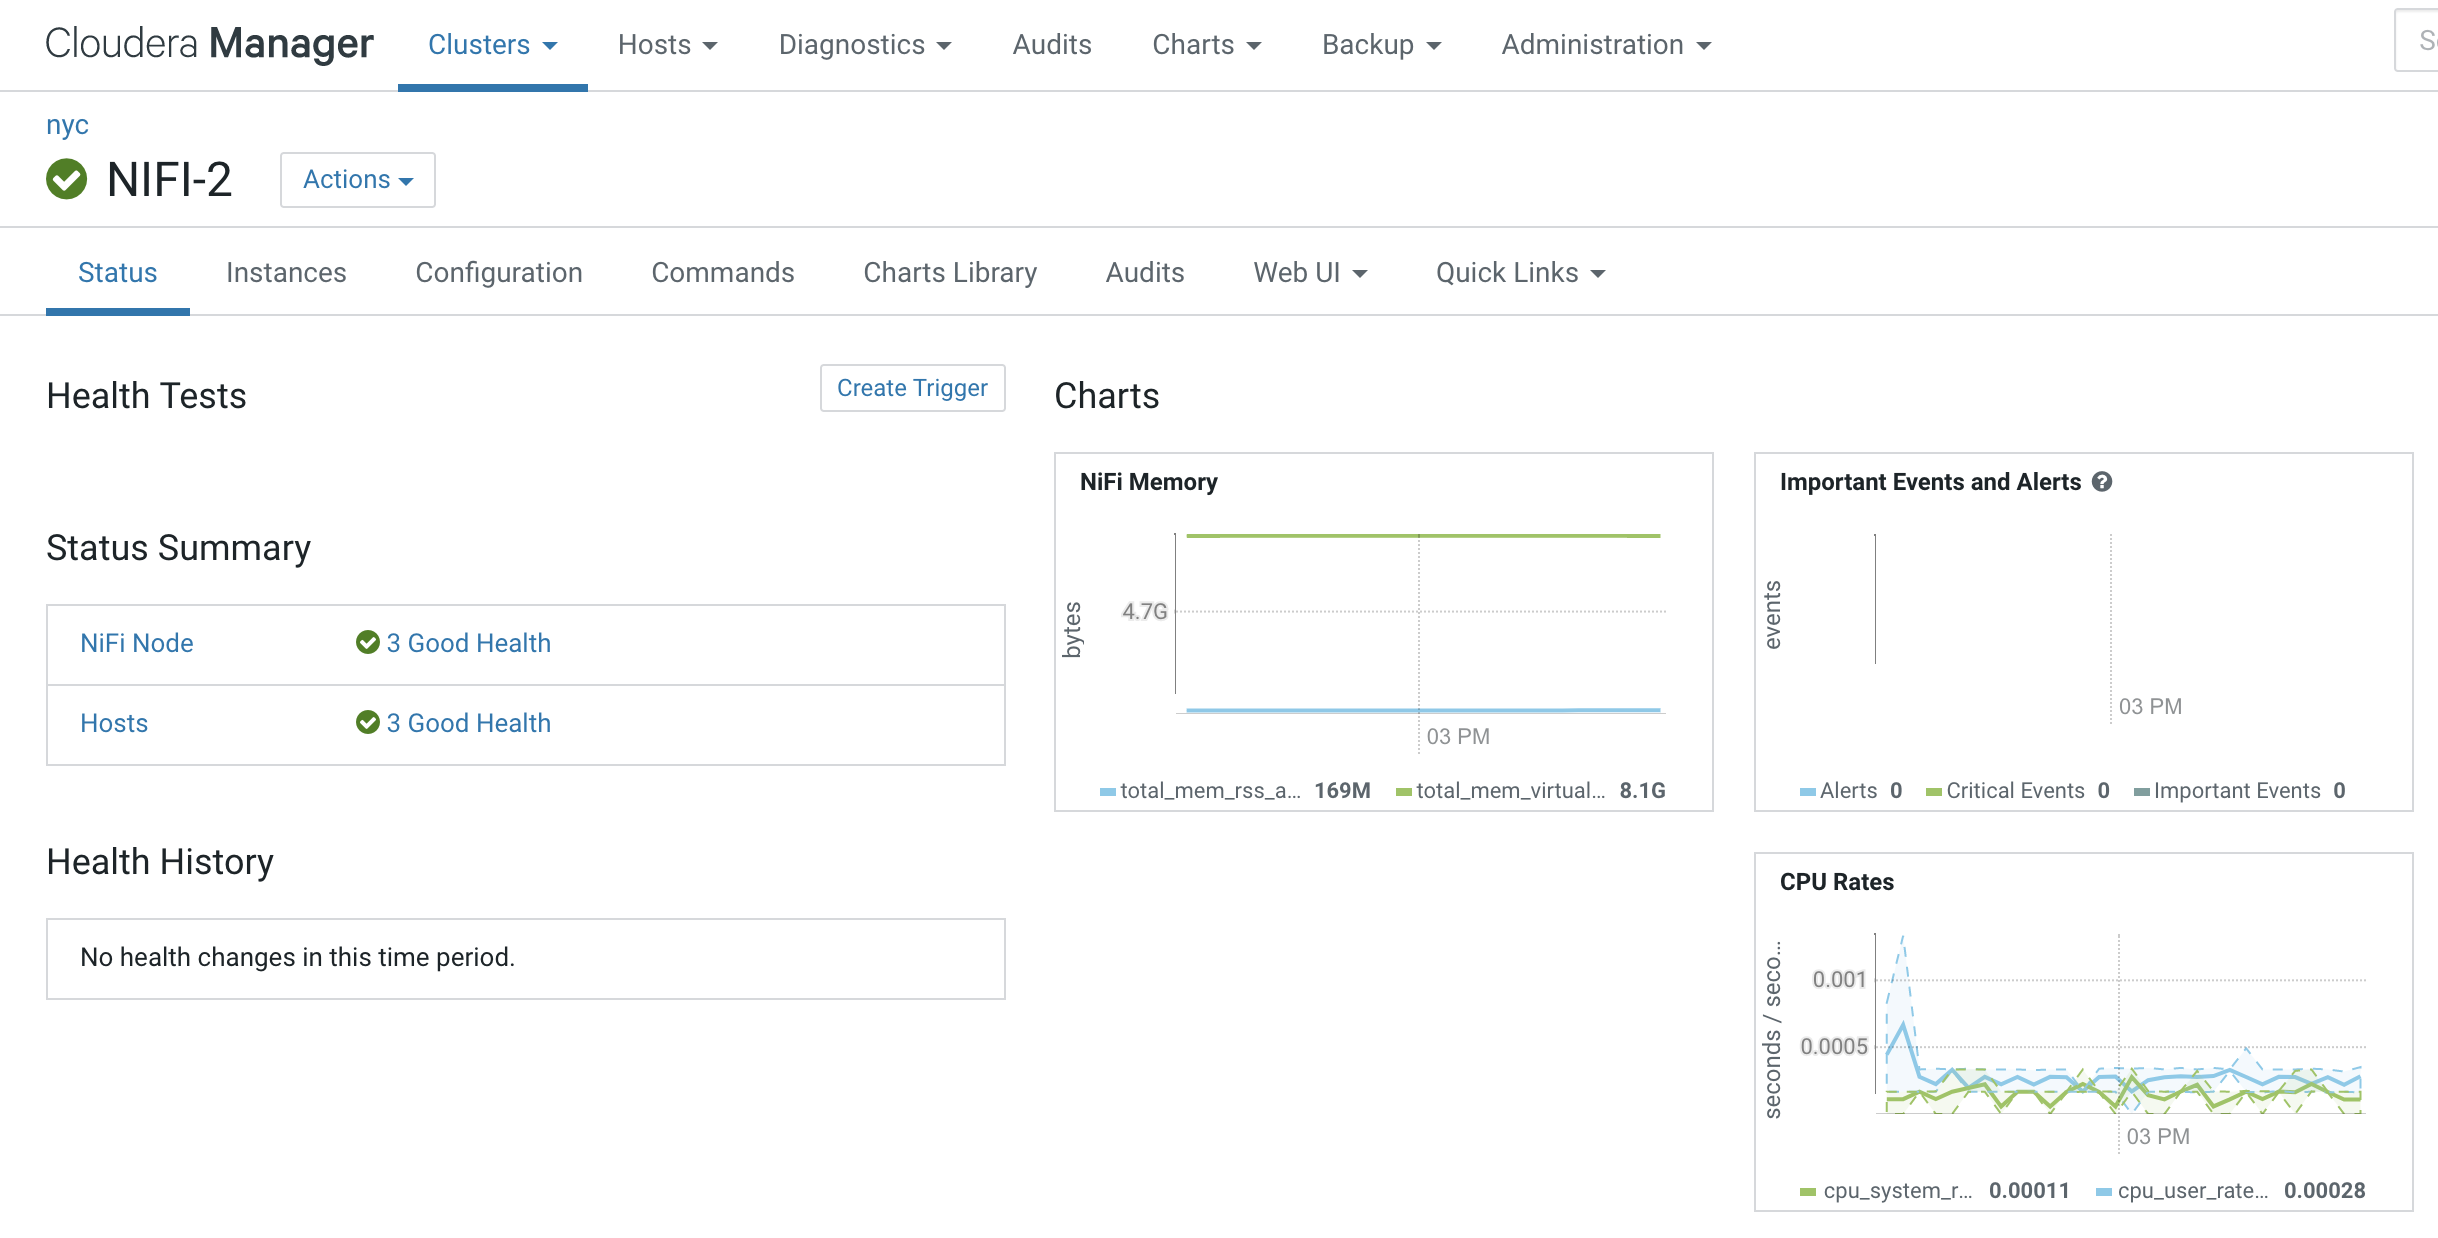
Task: Open the Actions dropdown
Action: click(x=357, y=180)
